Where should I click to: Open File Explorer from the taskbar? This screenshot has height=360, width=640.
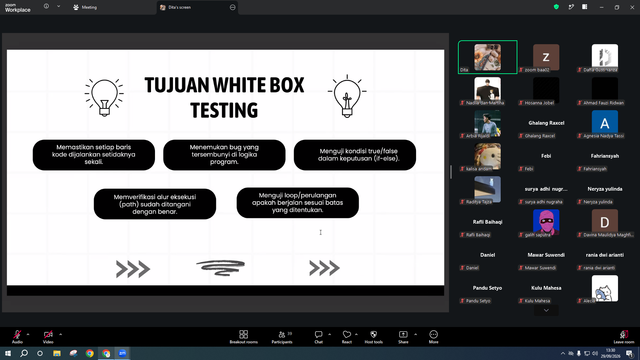tap(57, 353)
